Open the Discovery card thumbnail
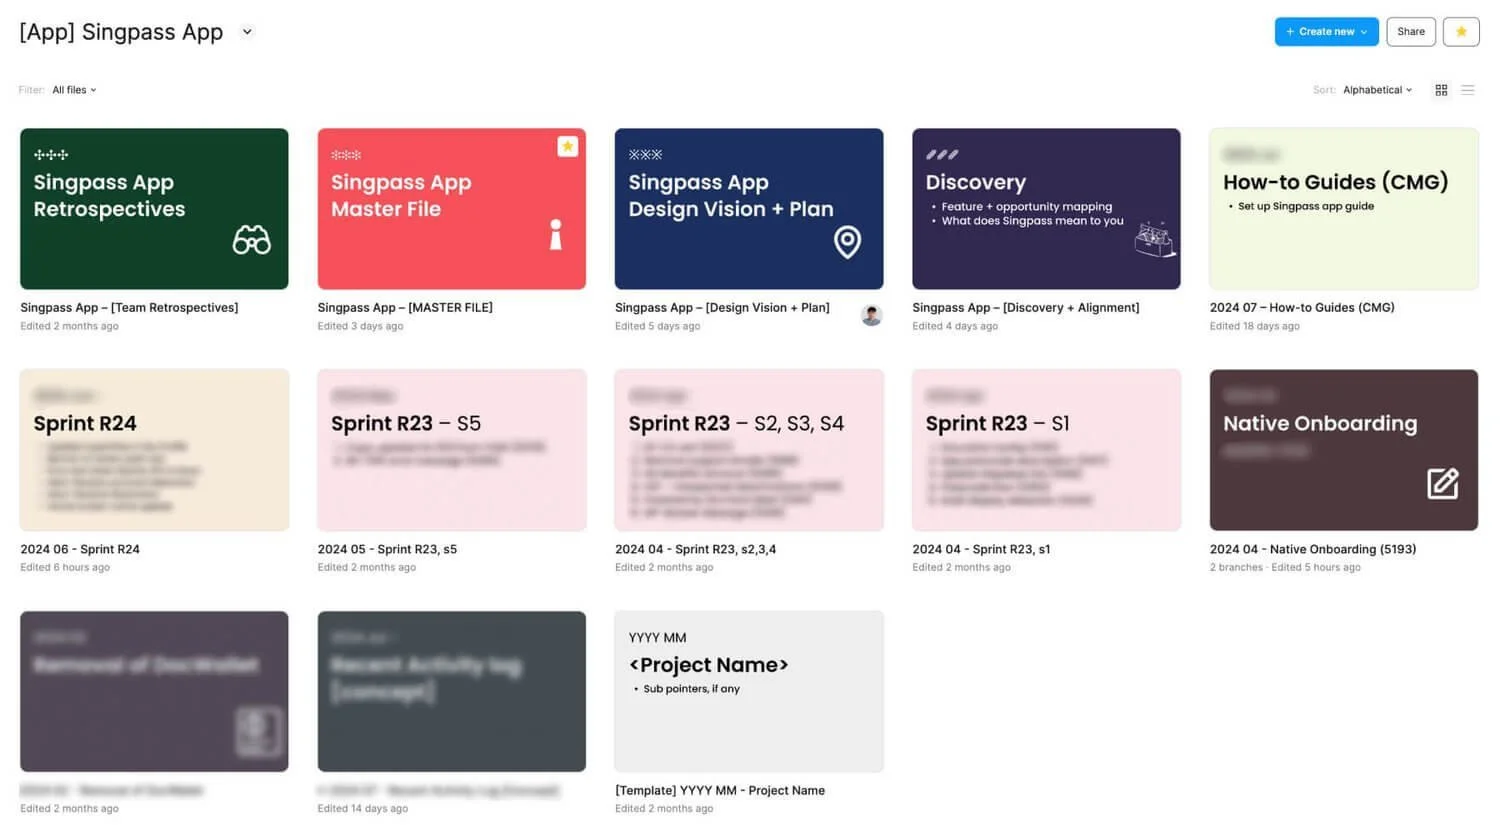This screenshot has width=1500, height=825. click(1046, 209)
